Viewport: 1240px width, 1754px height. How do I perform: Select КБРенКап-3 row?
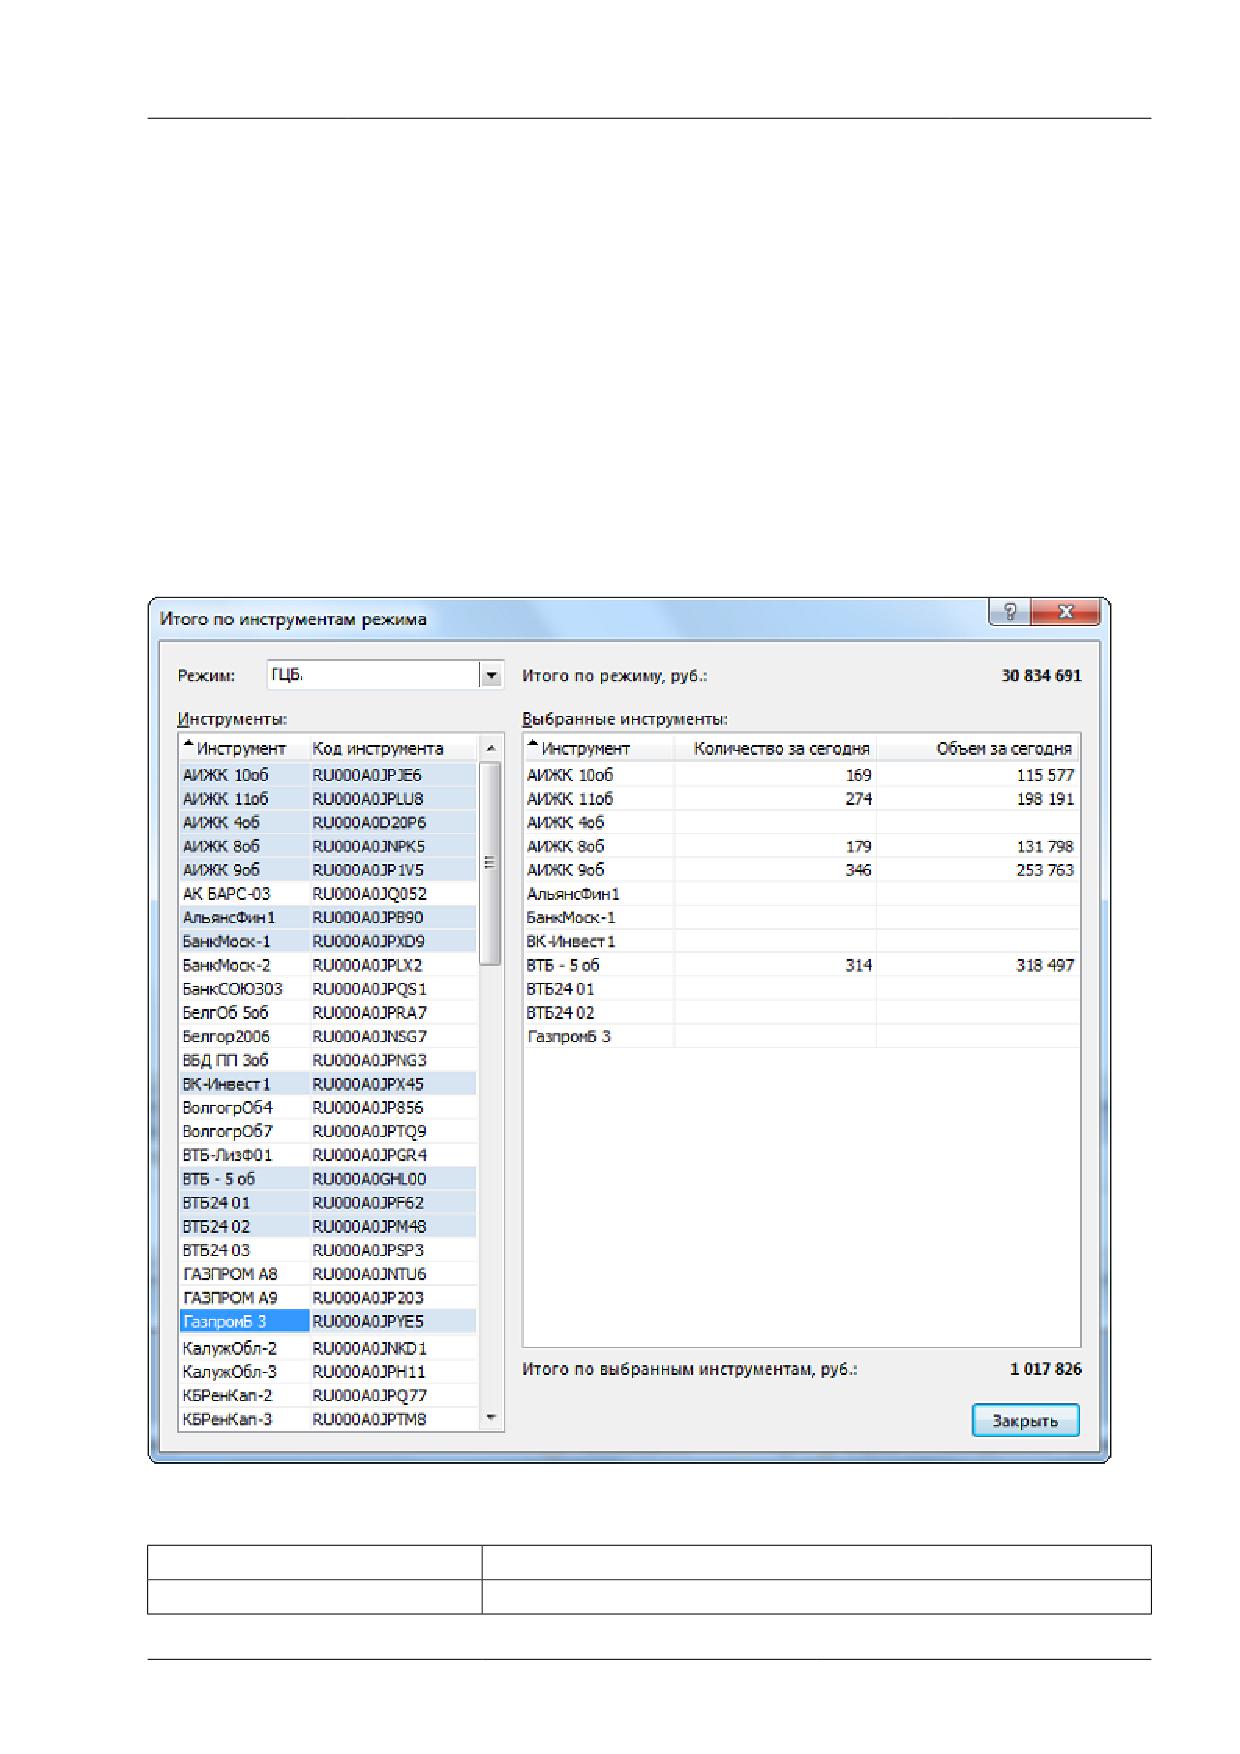tap(328, 1419)
